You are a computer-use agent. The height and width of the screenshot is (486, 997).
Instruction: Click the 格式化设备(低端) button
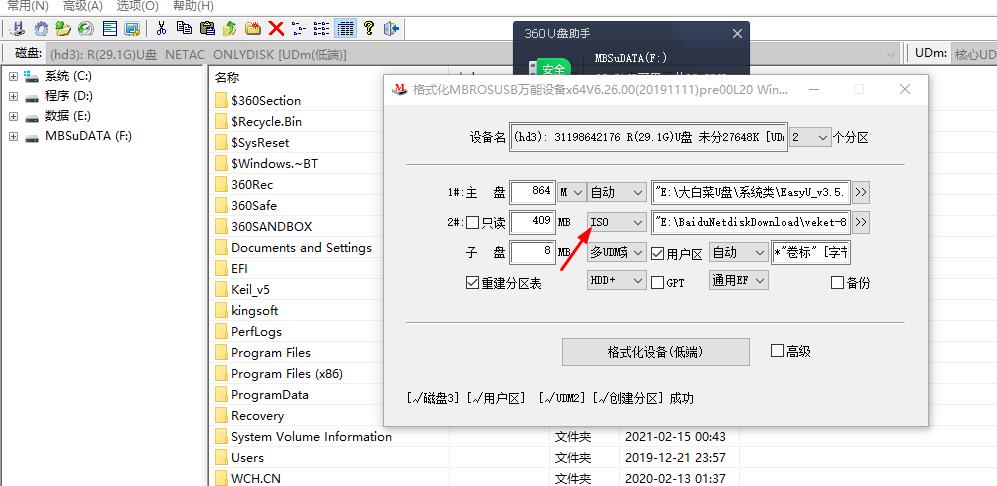(656, 352)
